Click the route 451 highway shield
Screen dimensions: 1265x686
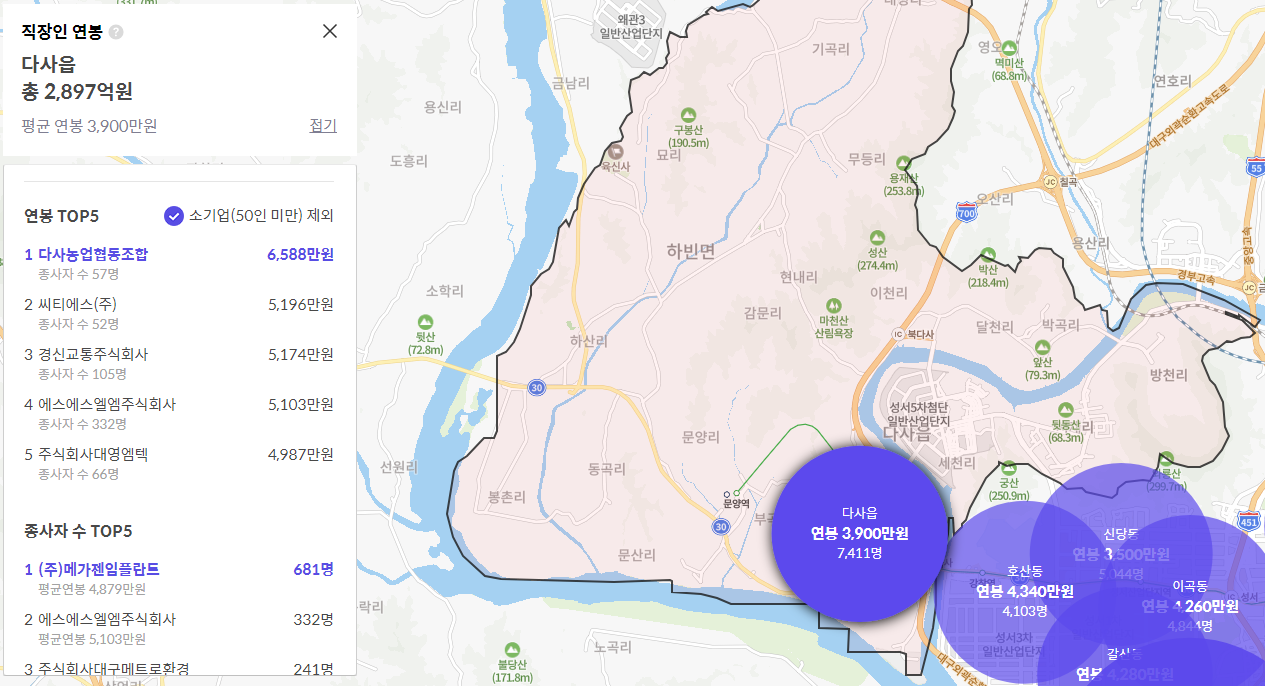(x=1248, y=520)
